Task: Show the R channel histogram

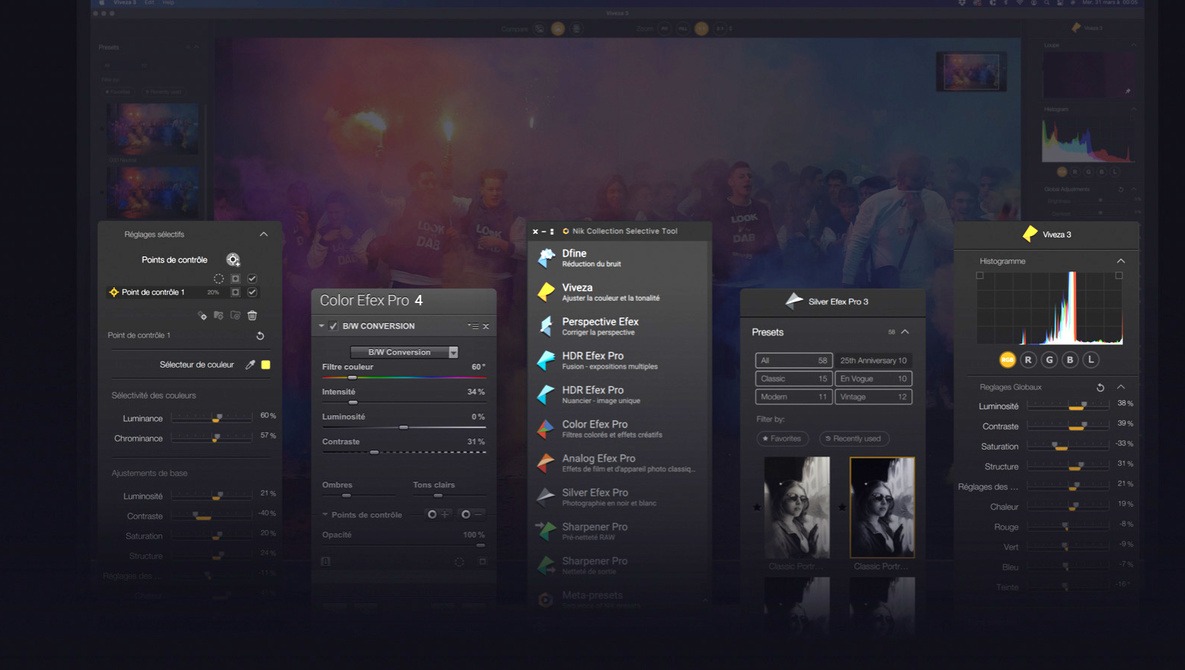Action: [x=1028, y=360]
